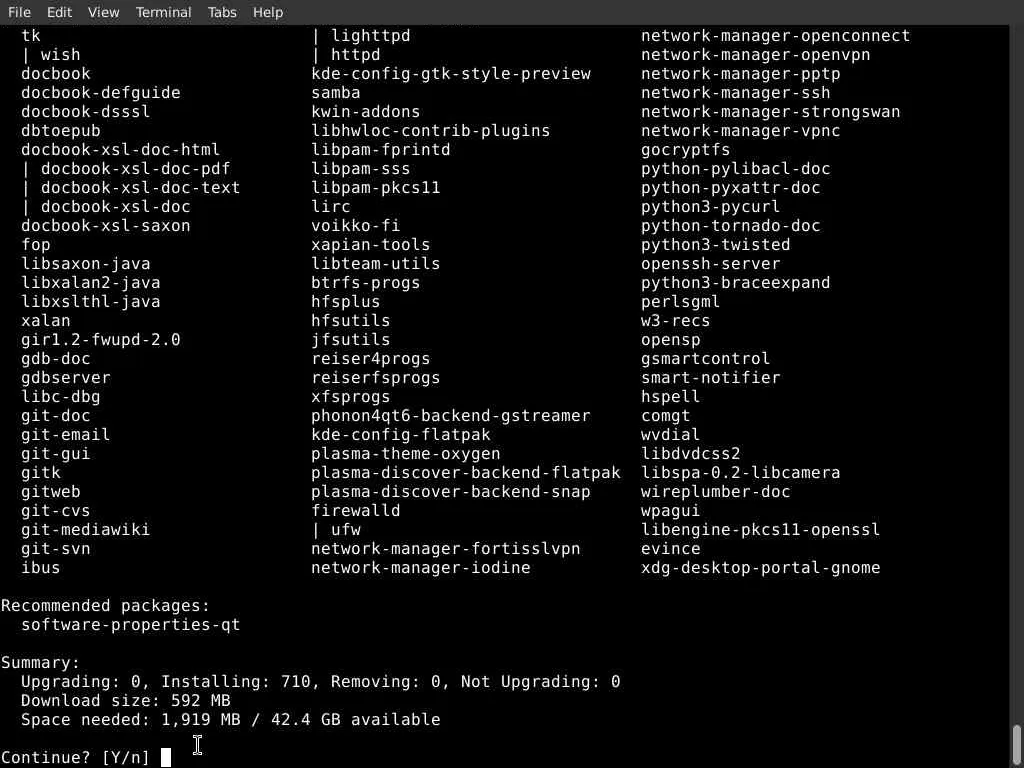Click the package name 'docbook-defguide'
Screen dimensions: 1024x768
click(x=101, y=93)
